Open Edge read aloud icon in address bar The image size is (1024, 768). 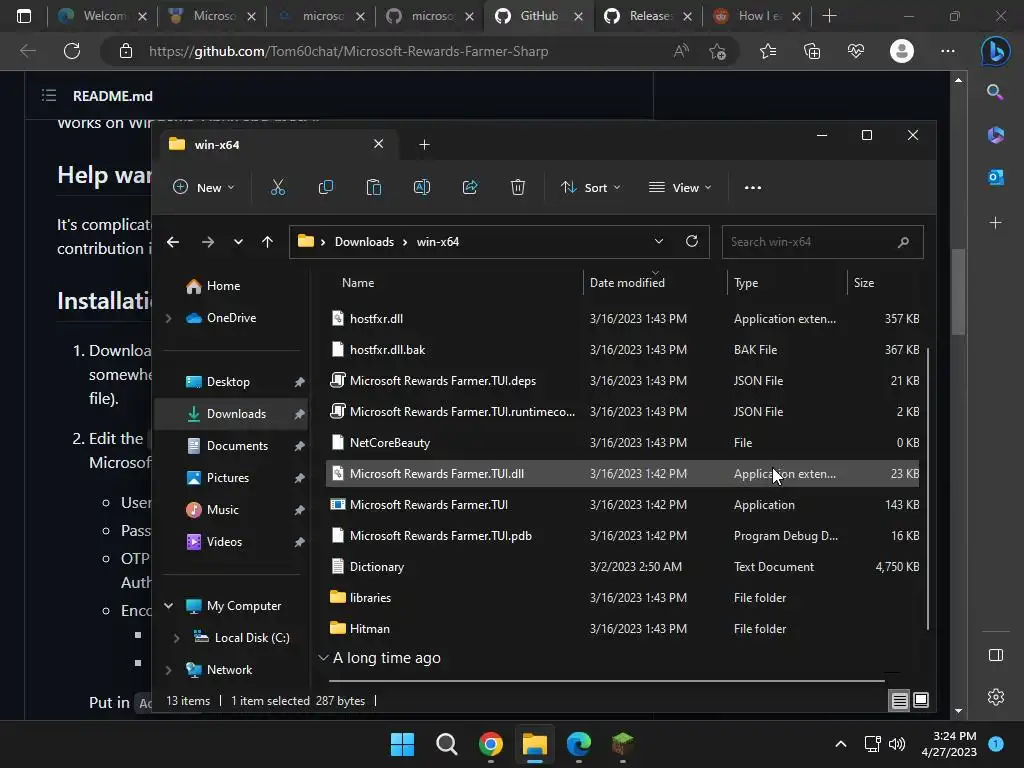coord(681,51)
